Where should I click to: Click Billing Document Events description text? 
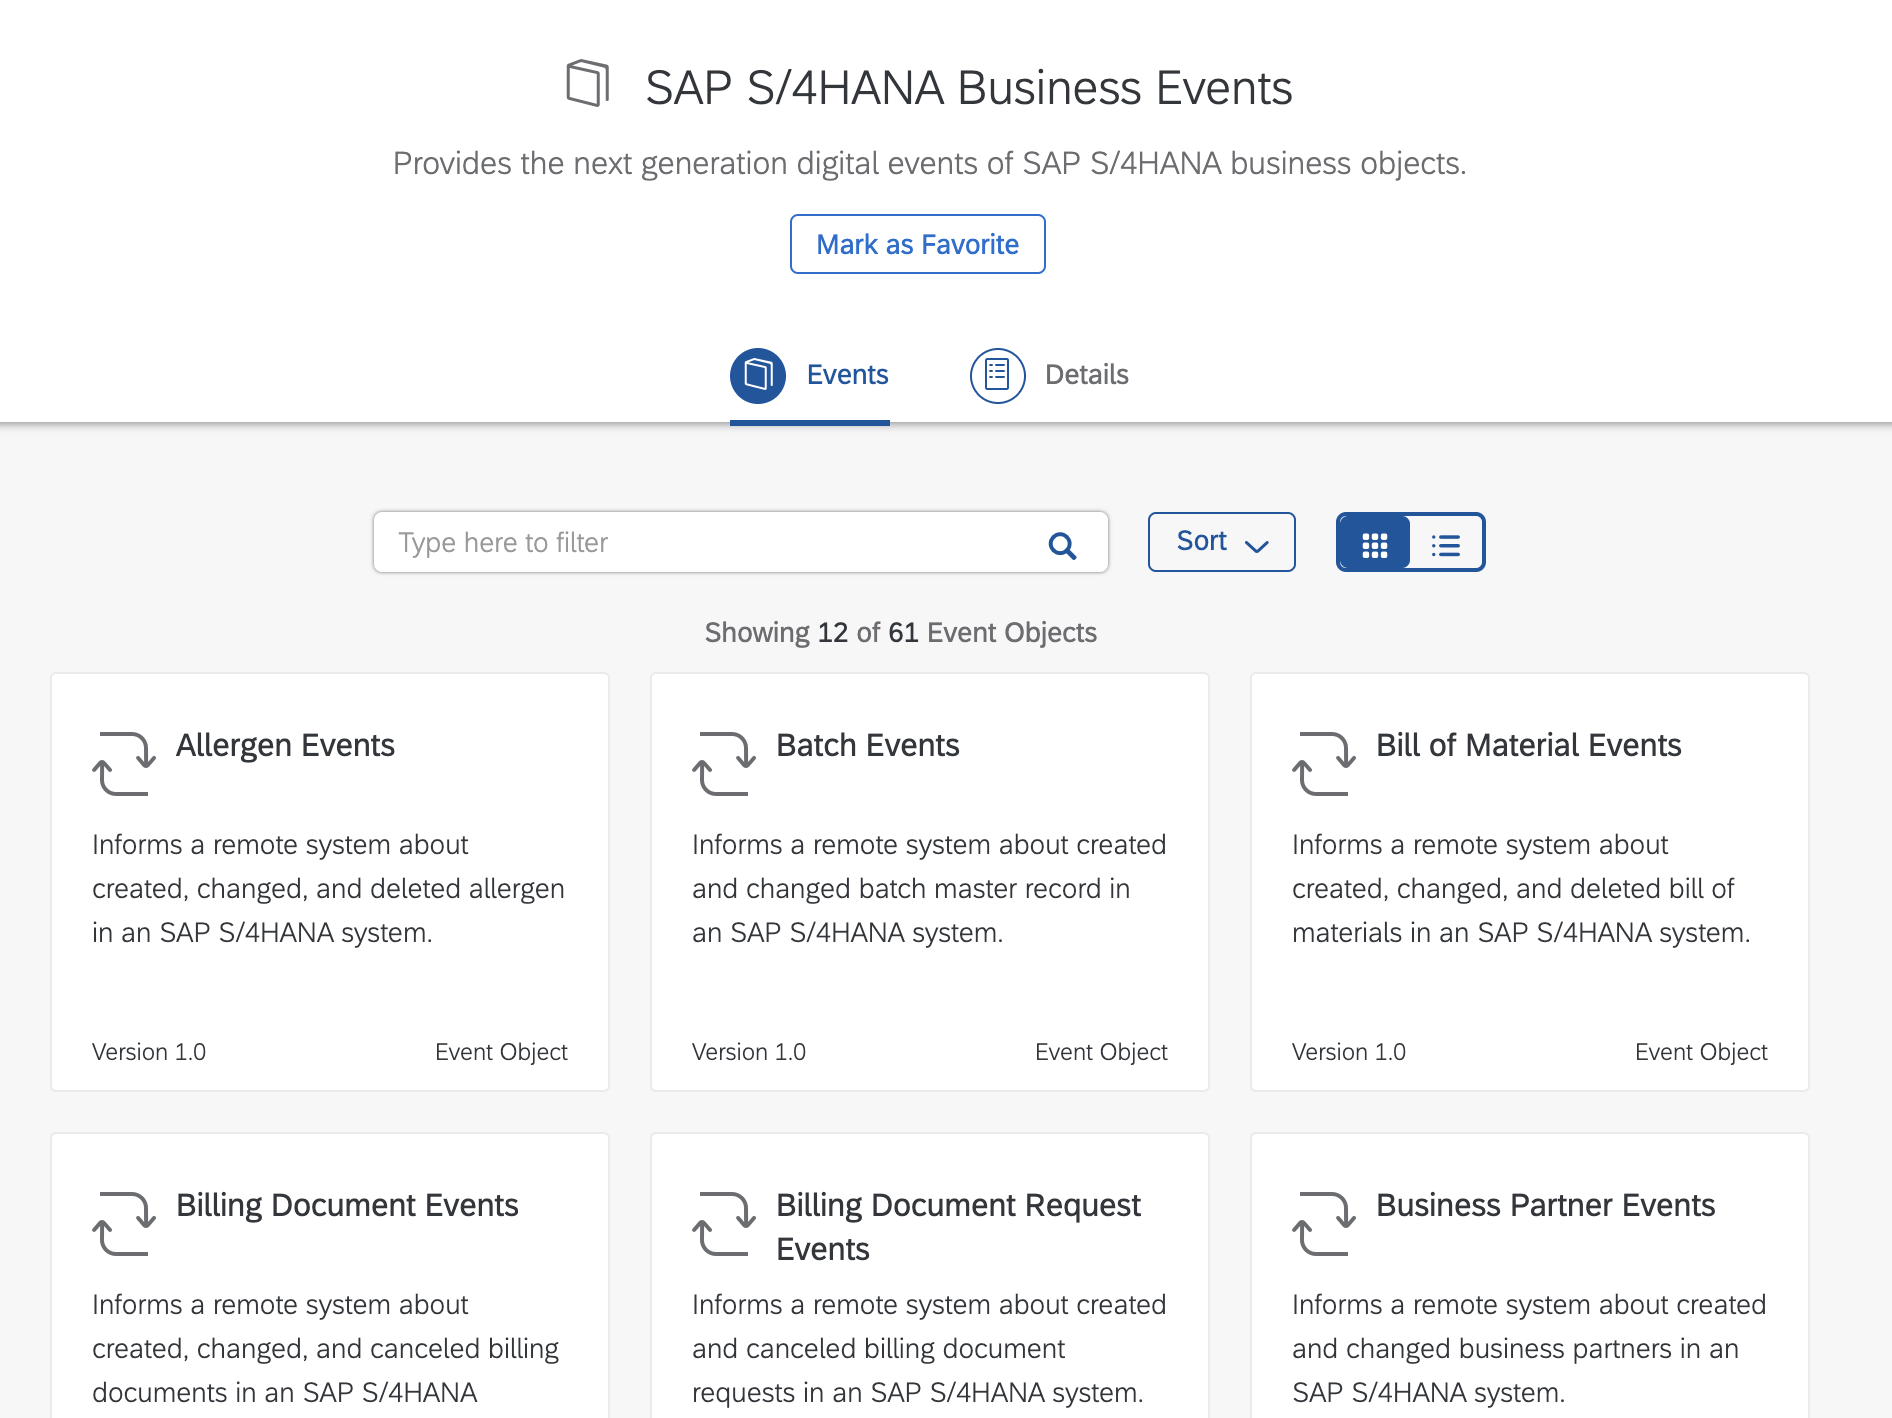coord(325,1349)
